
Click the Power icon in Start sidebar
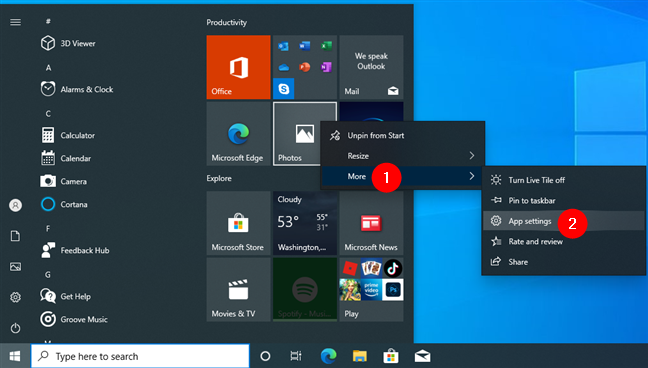(15, 328)
